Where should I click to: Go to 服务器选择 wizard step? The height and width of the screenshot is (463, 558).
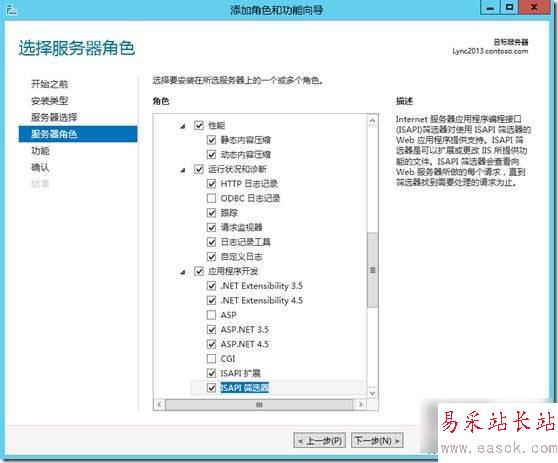tap(54, 117)
